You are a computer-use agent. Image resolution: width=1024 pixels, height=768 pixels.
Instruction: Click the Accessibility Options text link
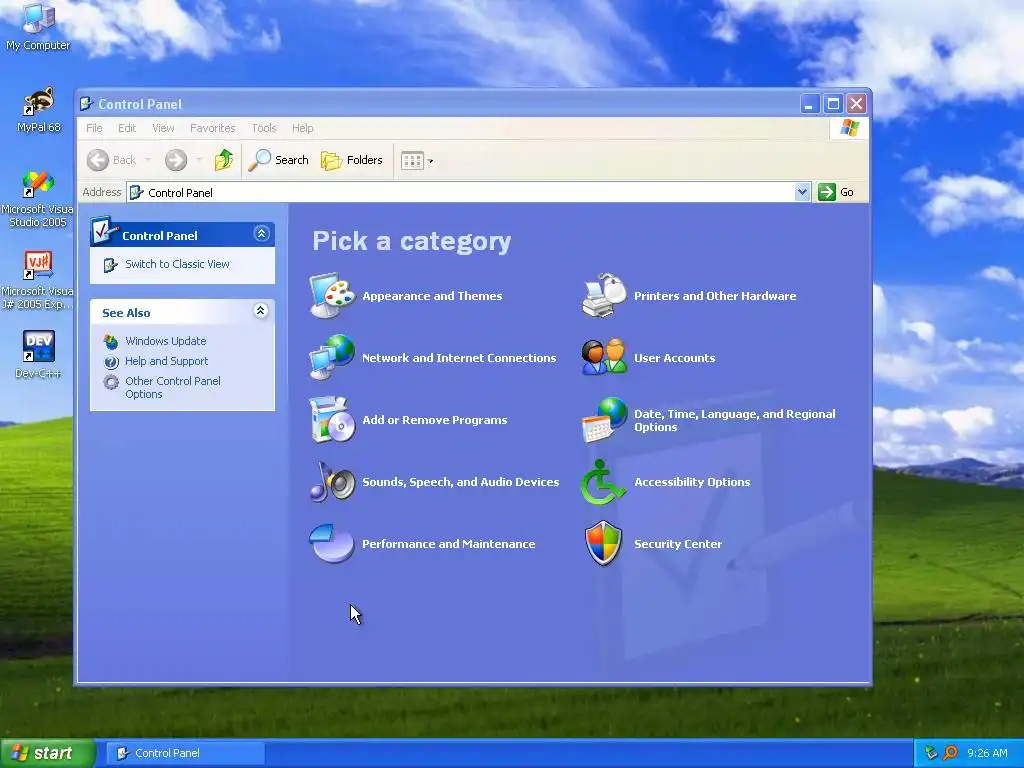(x=692, y=482)
